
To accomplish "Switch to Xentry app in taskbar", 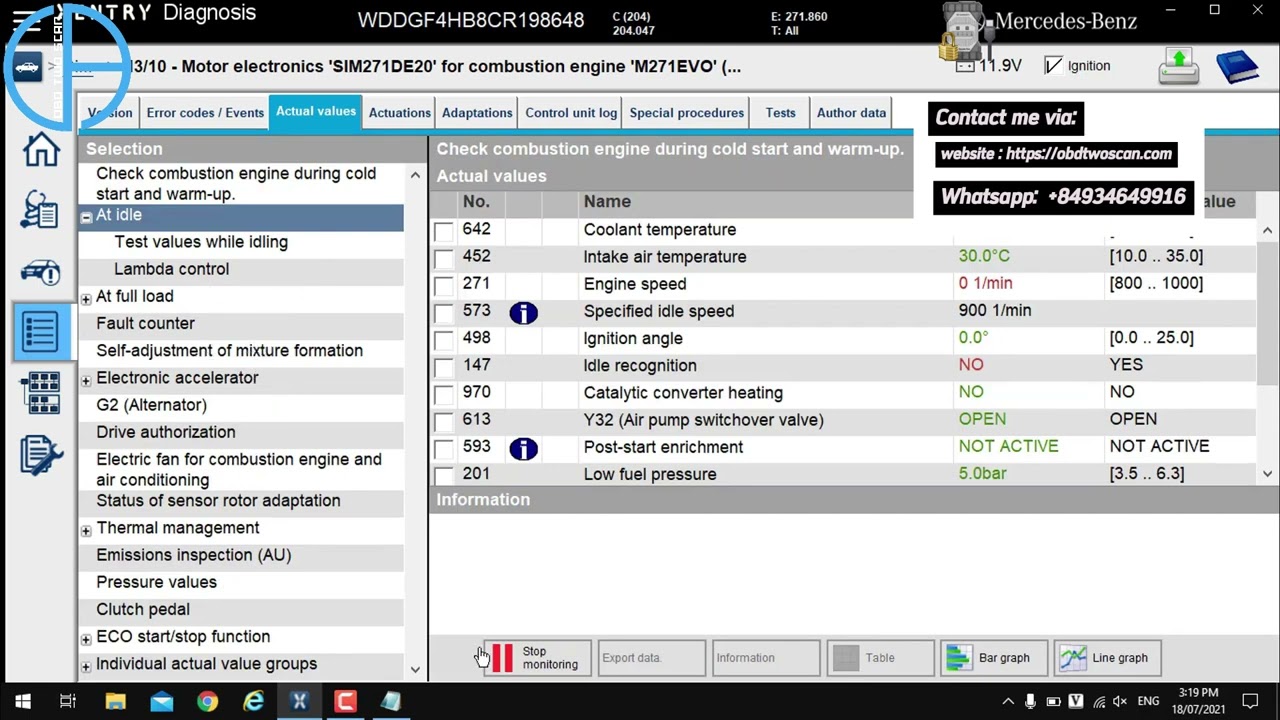I will pos(299,702).
